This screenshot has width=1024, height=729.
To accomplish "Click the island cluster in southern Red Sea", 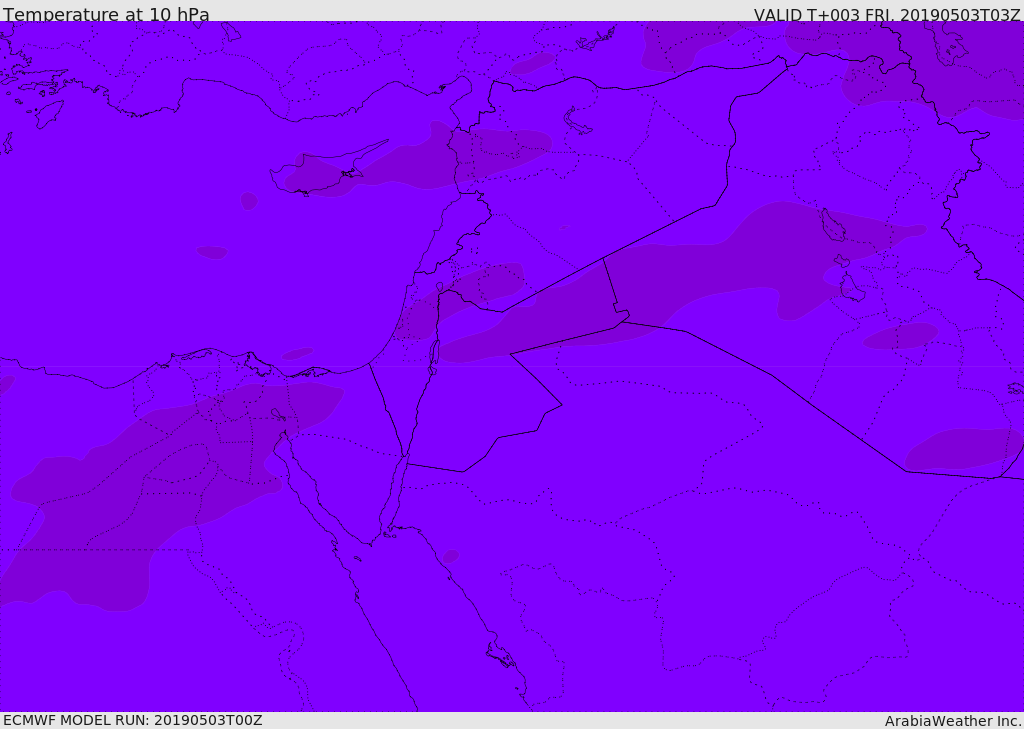I will pyautogui.click(x=500, y=655).
